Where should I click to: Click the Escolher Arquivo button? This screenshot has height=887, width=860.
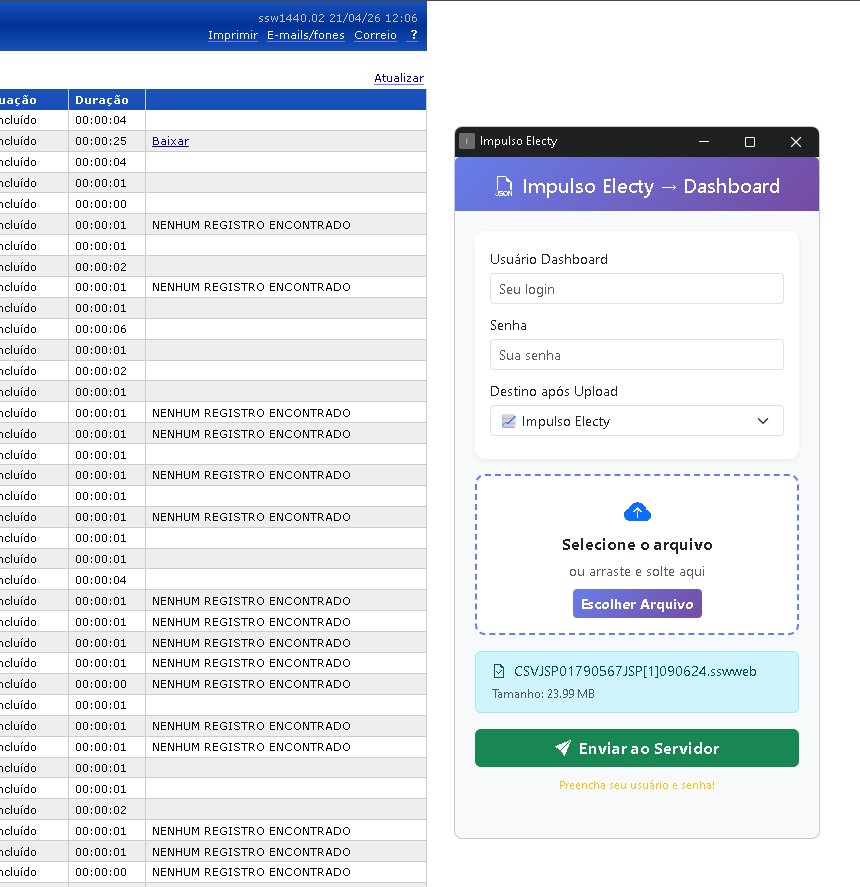[x=637, y=604]
